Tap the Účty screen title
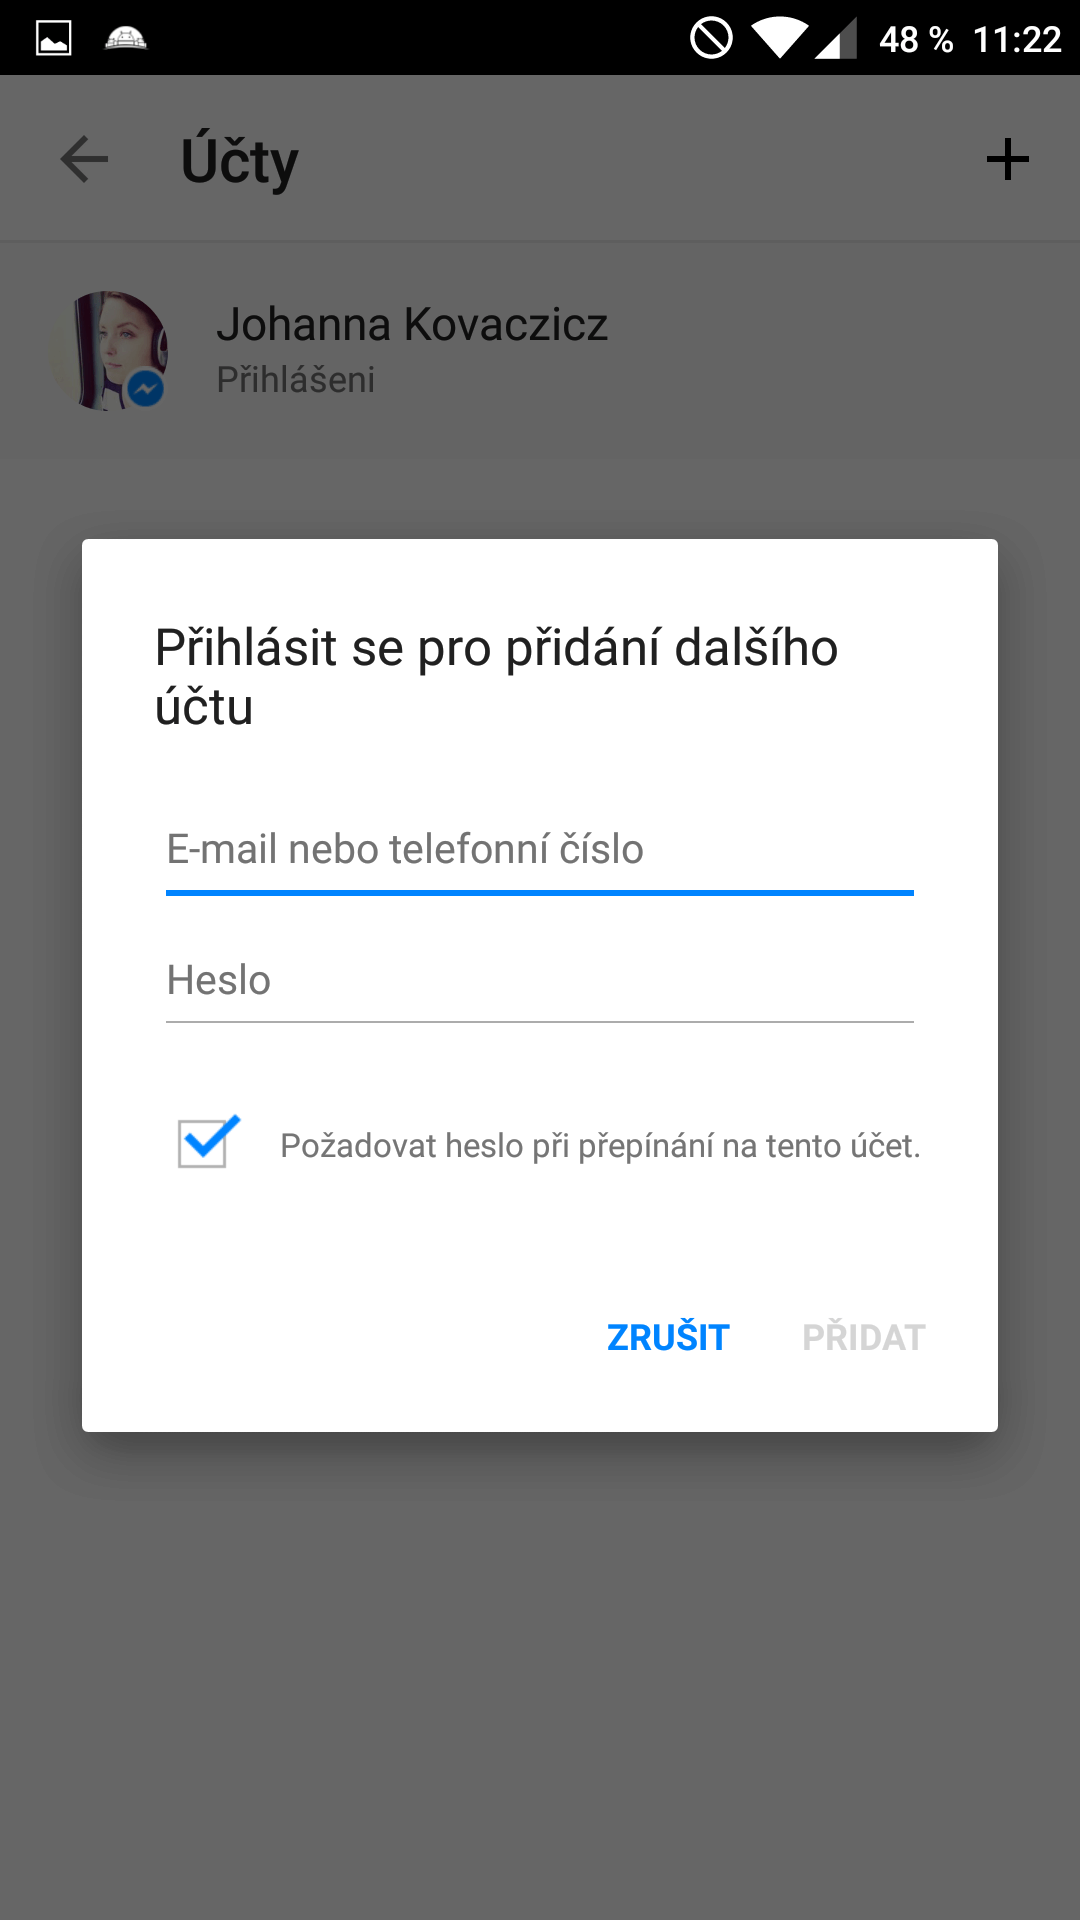The height and width of the screenshot is (1920, 1080). click(x=240, y=162)
